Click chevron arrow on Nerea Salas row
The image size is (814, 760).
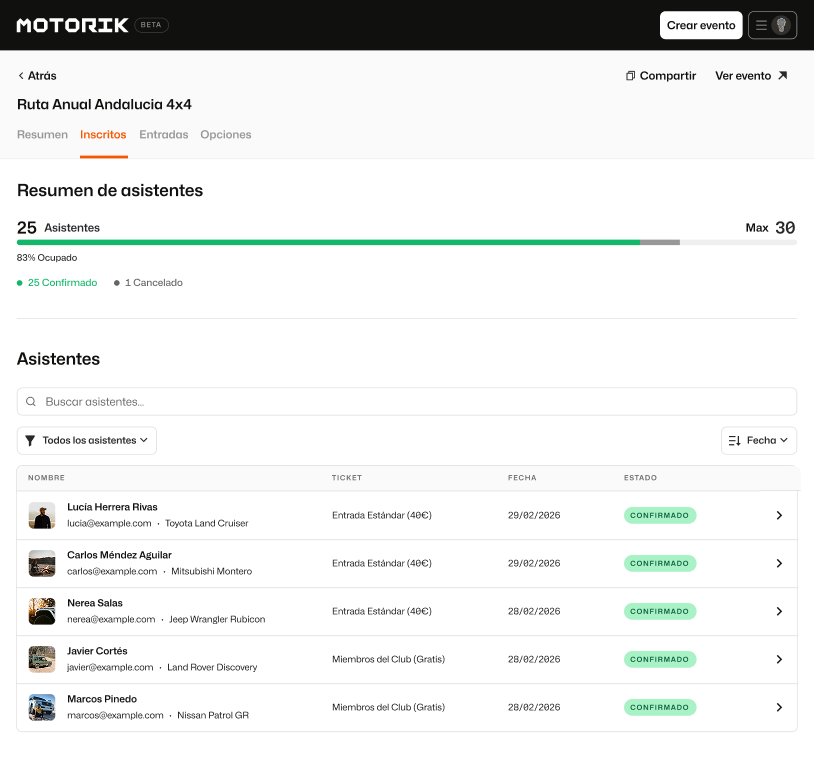(x=779, y=611)
